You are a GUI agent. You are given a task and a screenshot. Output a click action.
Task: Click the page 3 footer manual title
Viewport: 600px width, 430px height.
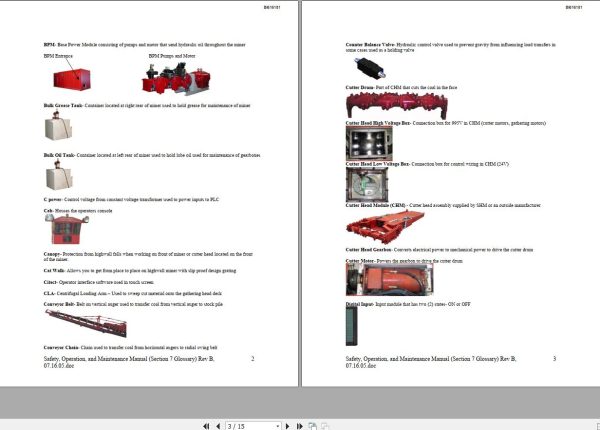431,362
